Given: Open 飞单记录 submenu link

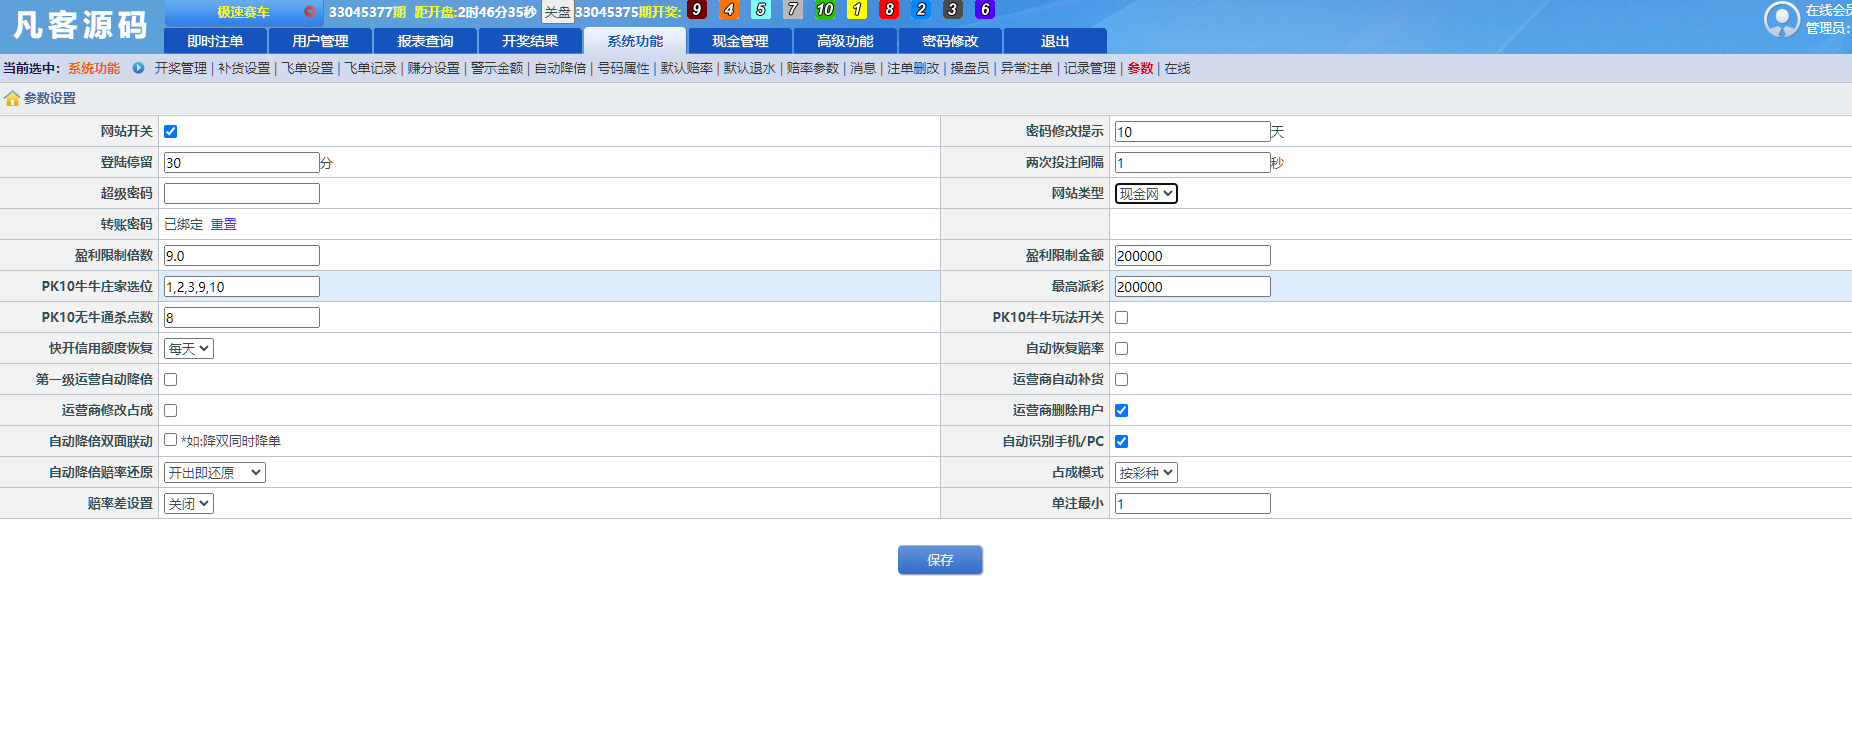Looking at the screenshot, I should (x=370, y=68).
